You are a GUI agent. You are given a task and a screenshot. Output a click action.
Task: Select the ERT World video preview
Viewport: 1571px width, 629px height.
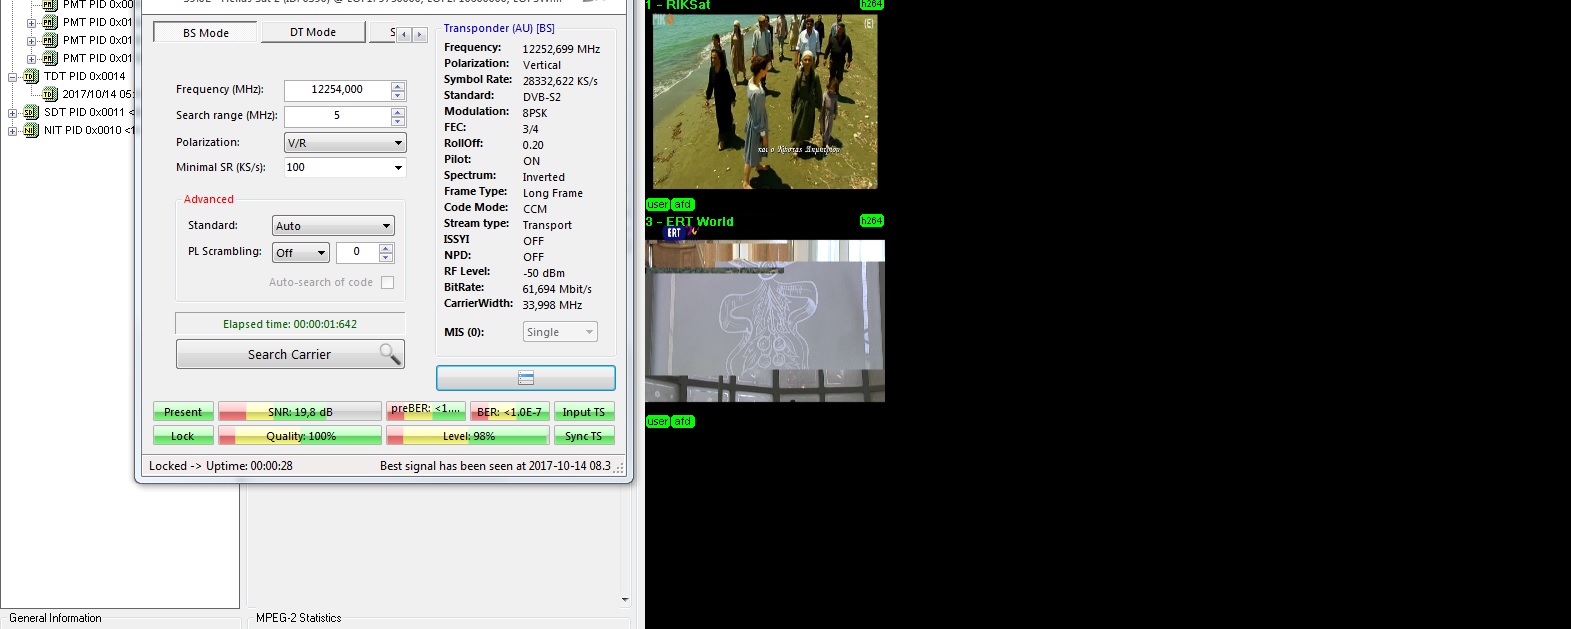click(765, 320)
